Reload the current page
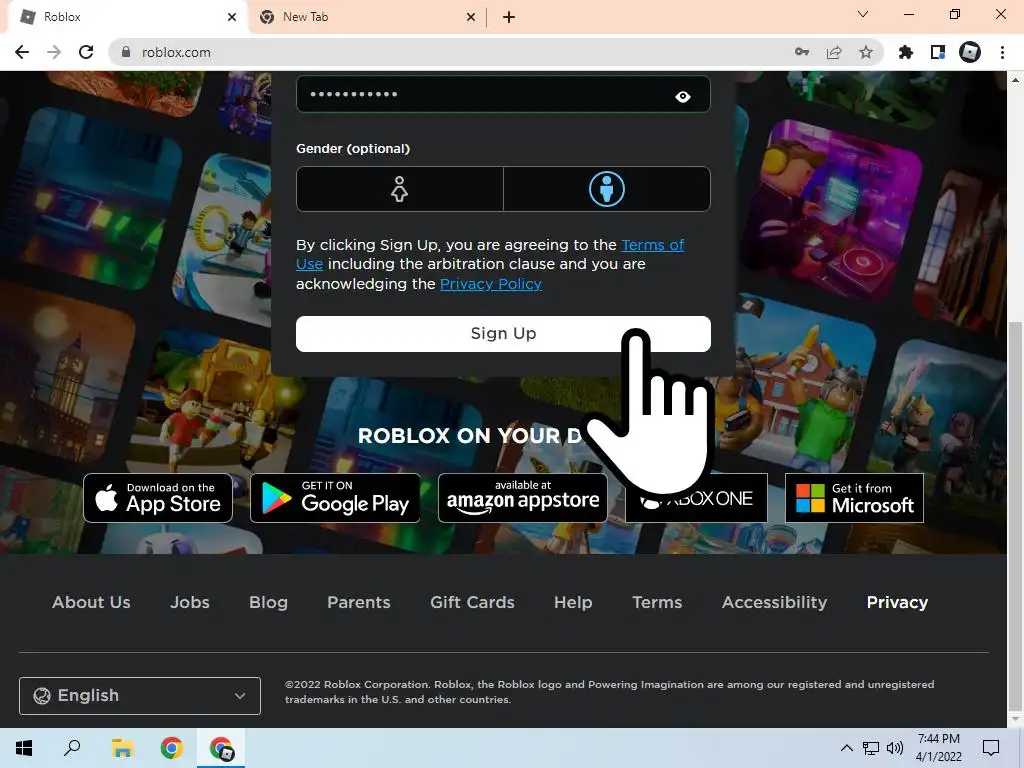This screenshot has width=1024, height=768. point(86,52)
